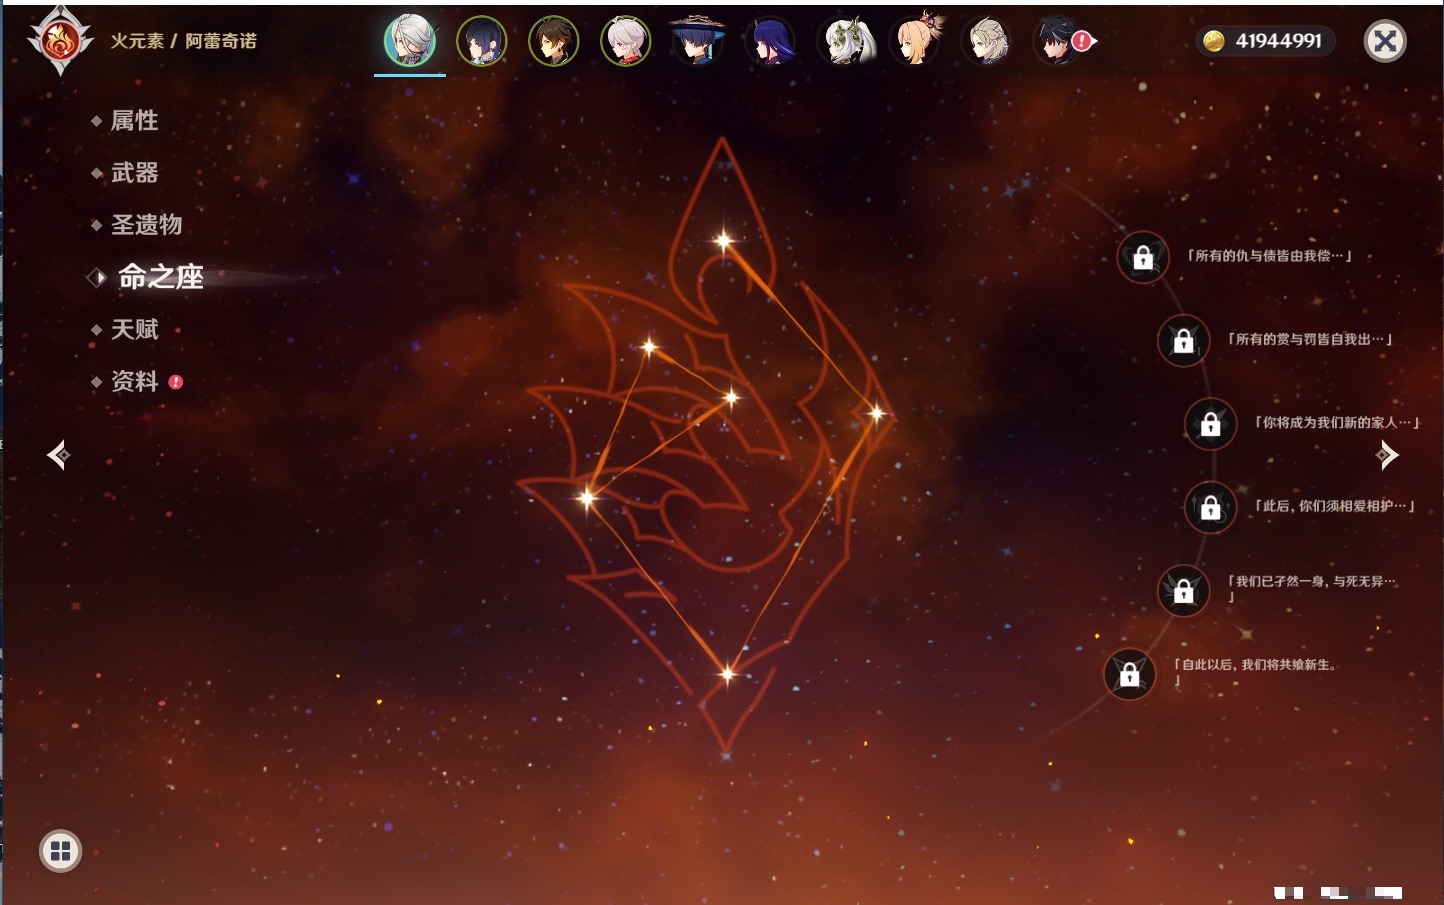Viewport: 1444px width, 905px height.
Task: Open the 武器 weapon tab
Action: point(134,173)
